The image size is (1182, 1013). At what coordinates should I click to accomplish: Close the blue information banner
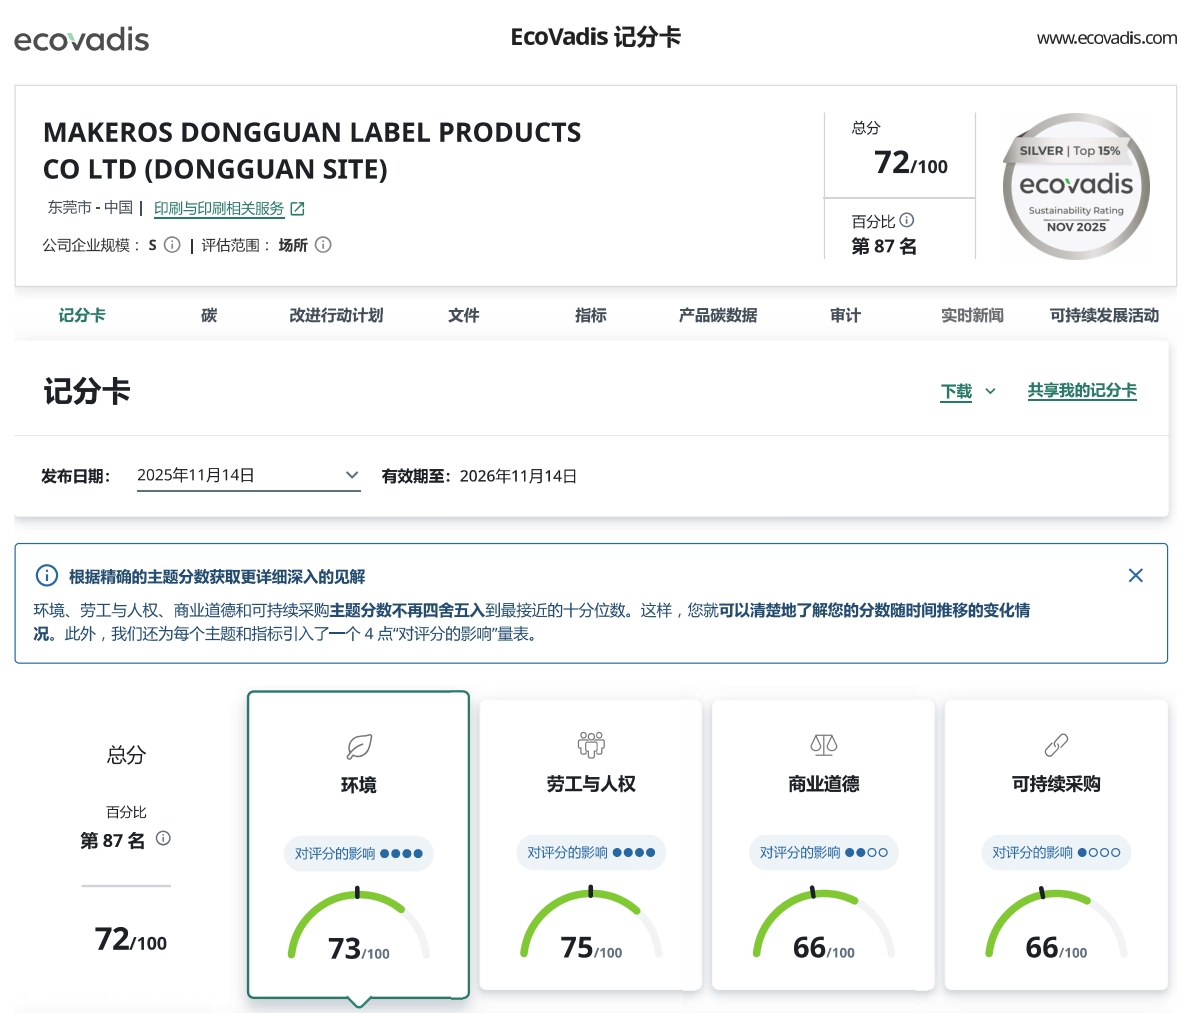pos(1135,575)
